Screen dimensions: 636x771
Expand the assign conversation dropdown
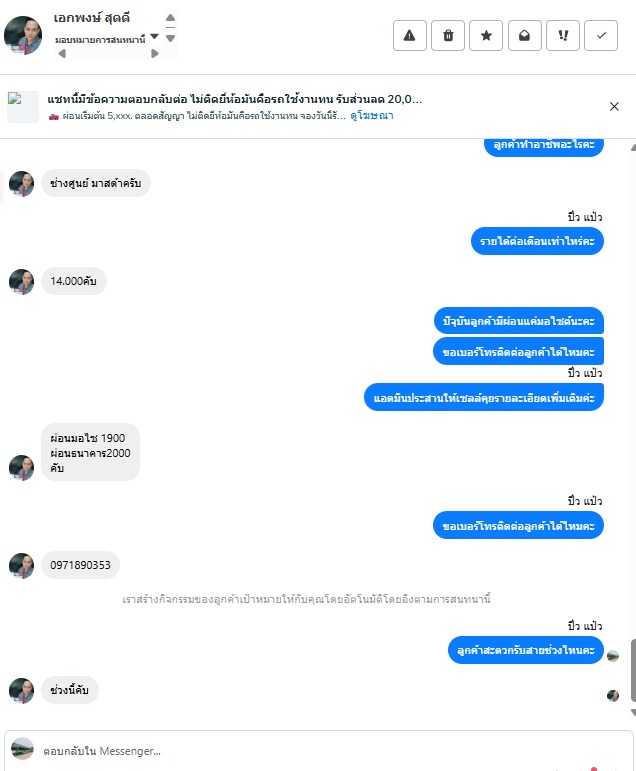click(154, 36)
